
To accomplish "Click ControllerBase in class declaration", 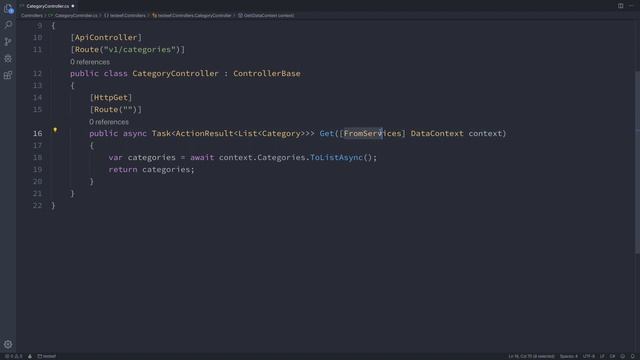I will [267, 73].
